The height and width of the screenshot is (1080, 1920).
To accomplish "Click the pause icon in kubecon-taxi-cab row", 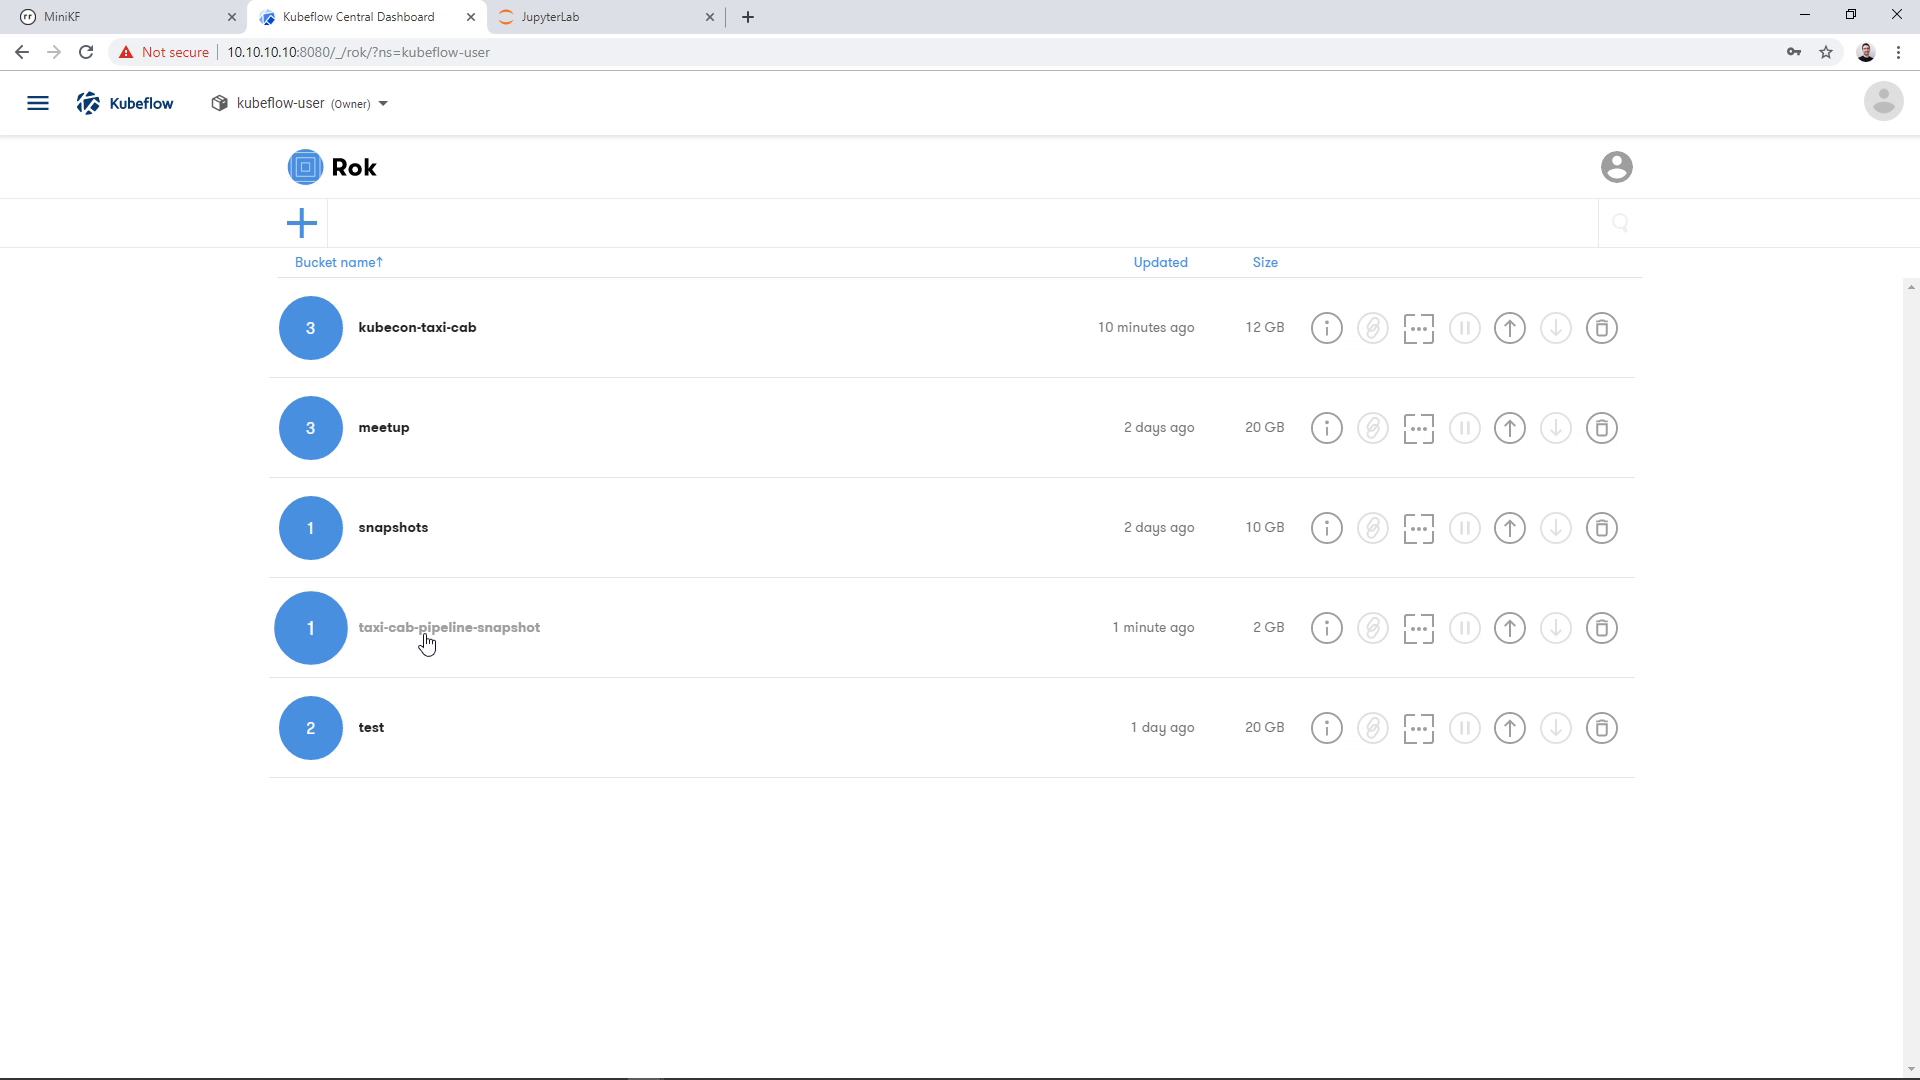I will pos(1464,328).
